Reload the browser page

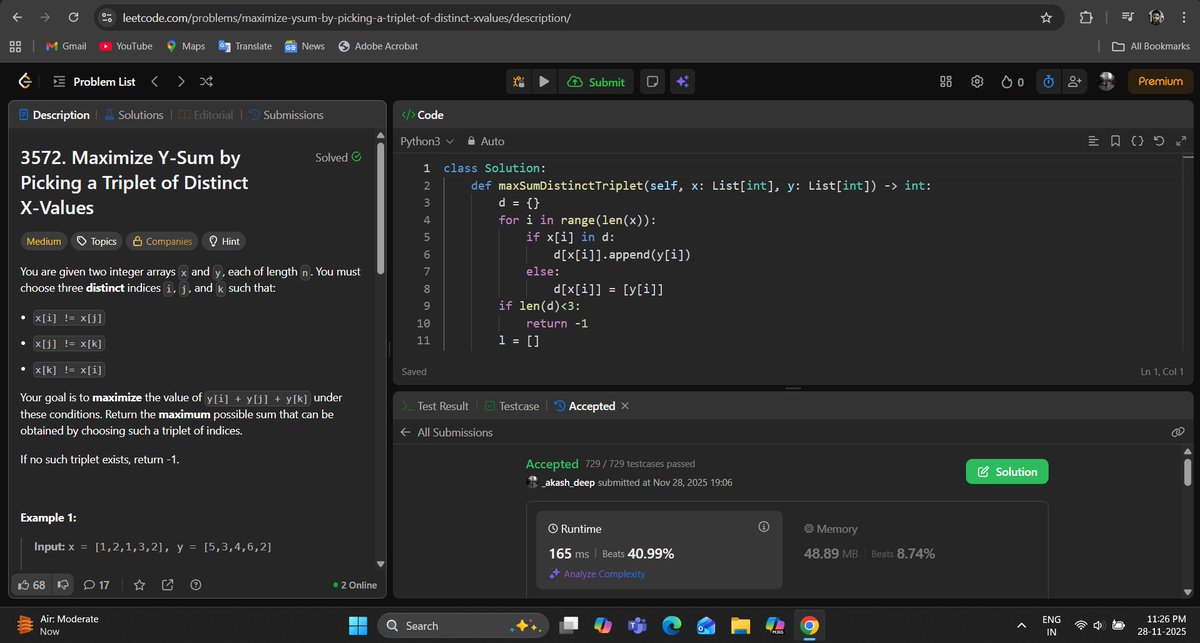(74, 18)
